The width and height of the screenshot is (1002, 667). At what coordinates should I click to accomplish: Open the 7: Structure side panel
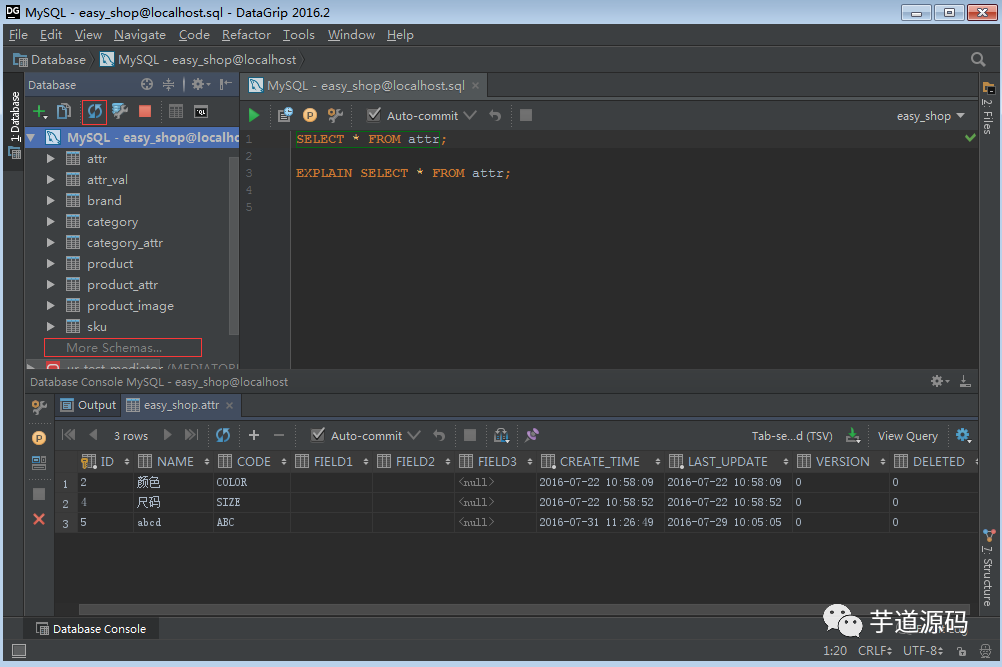988,568
